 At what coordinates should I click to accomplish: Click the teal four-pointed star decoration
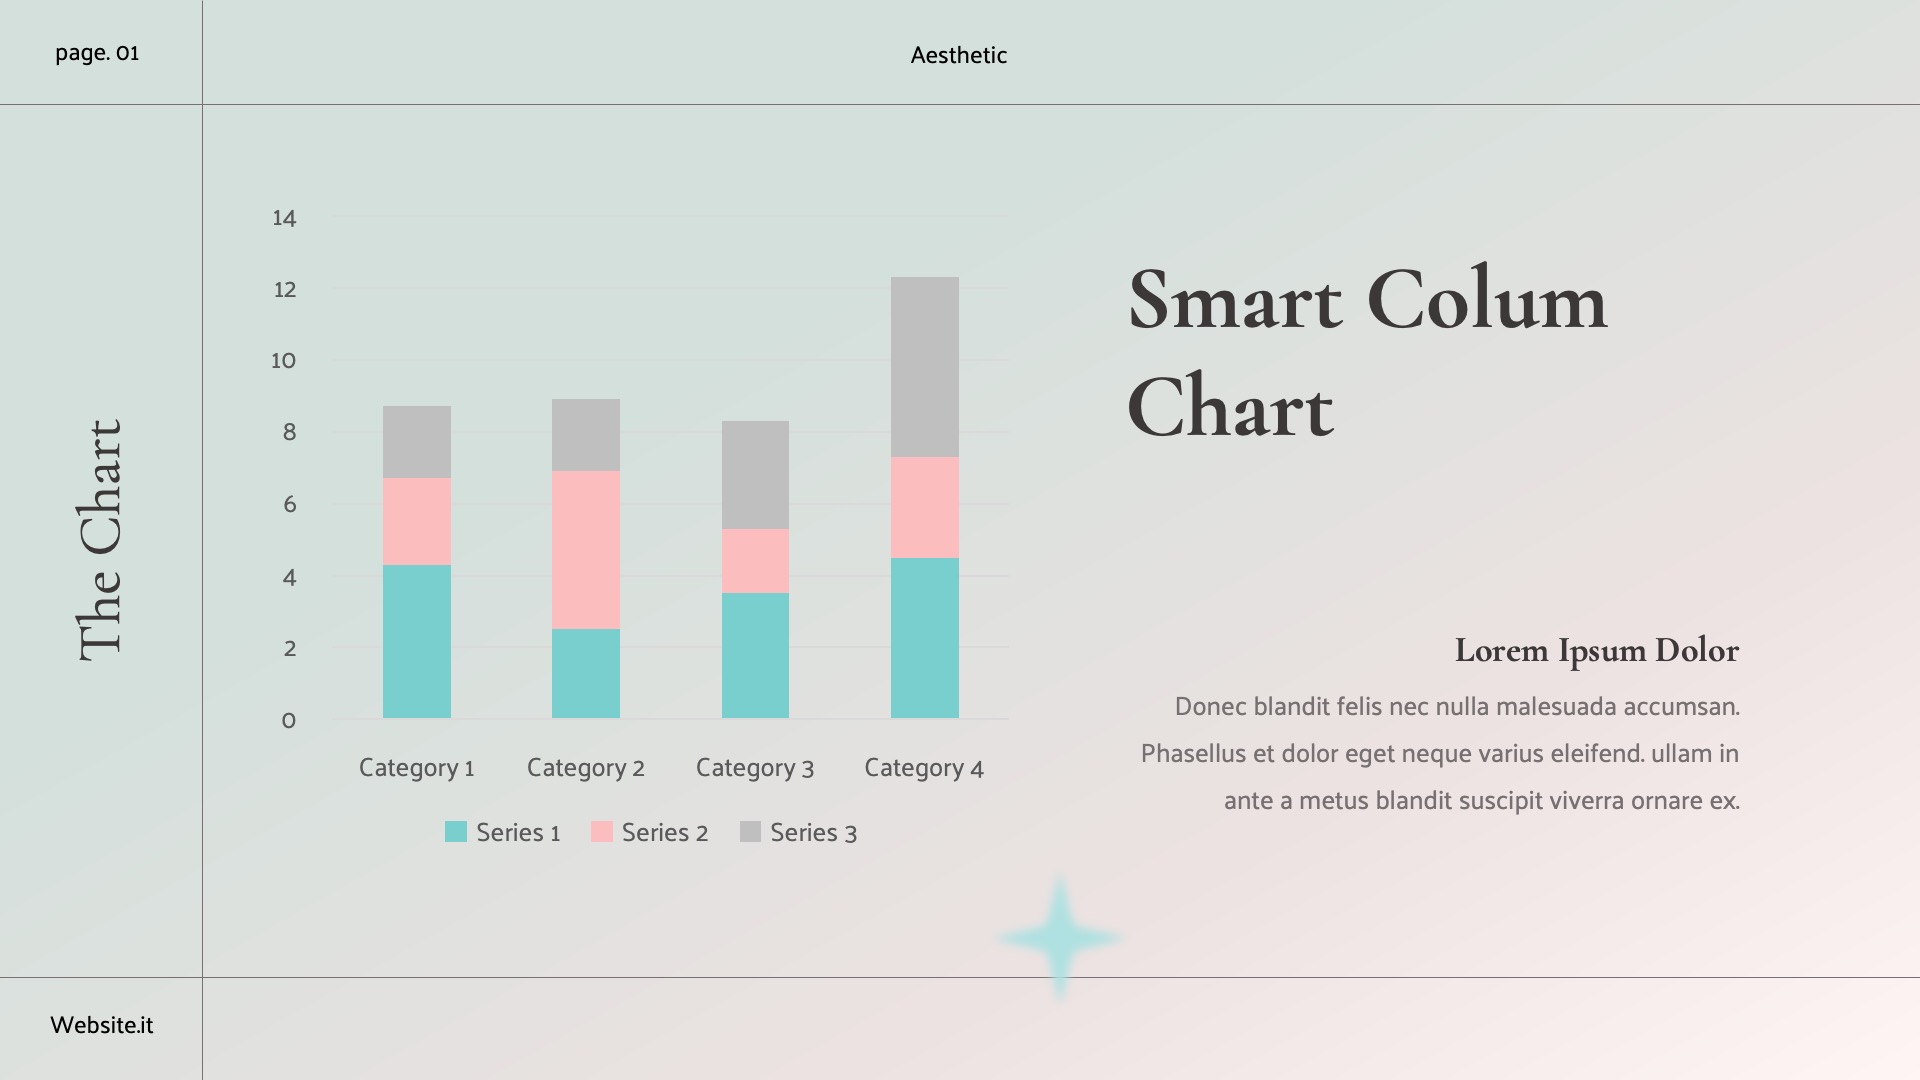[1060, 938]
